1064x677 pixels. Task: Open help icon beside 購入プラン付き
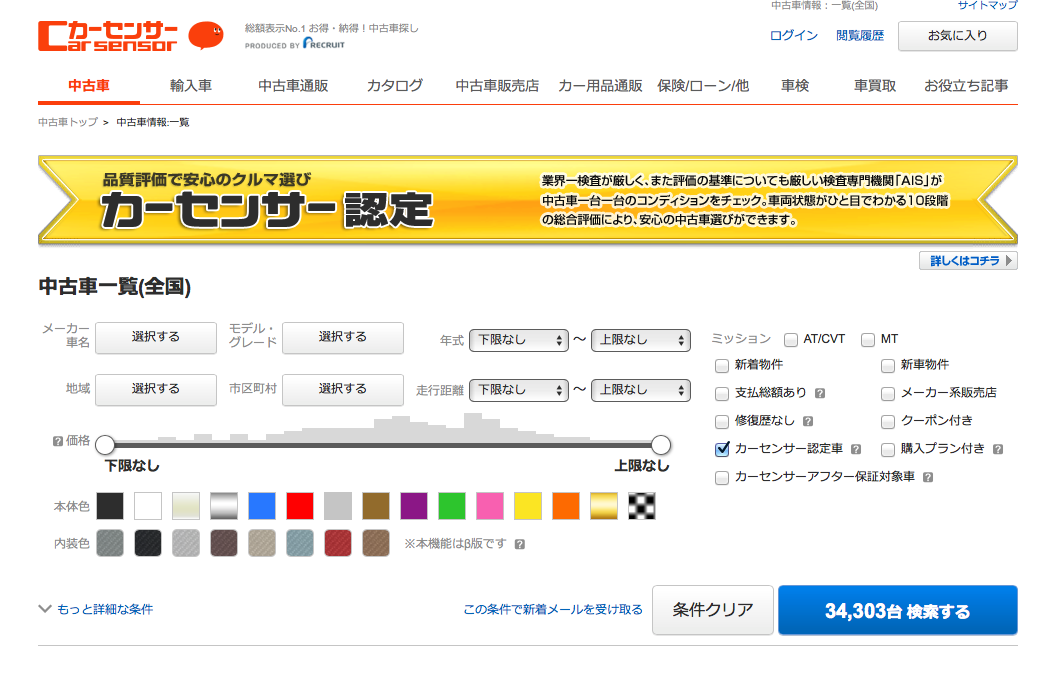coord(998,449)
